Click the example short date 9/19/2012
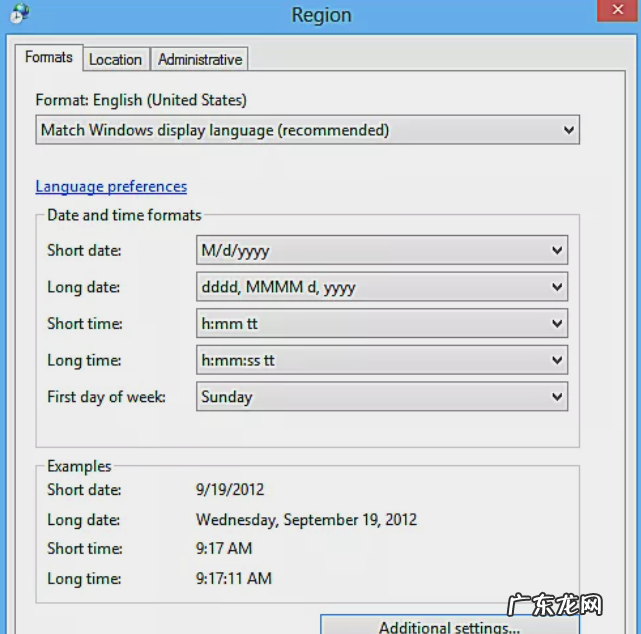641x634 pixels. pos(230,490)
